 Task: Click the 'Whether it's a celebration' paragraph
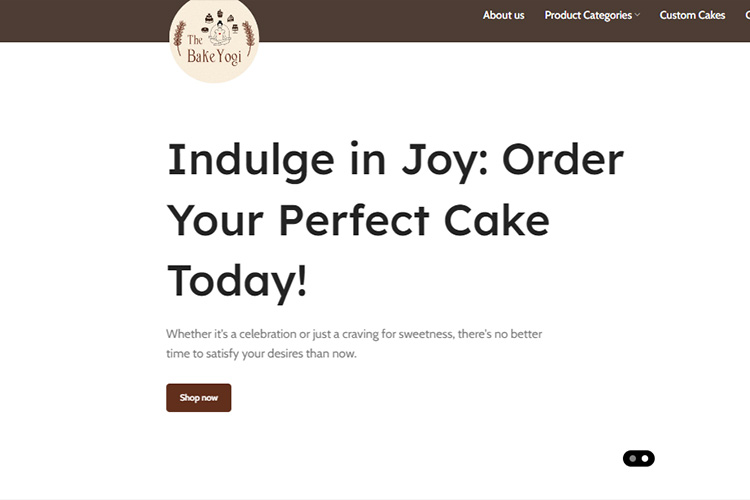pos(354,344)
